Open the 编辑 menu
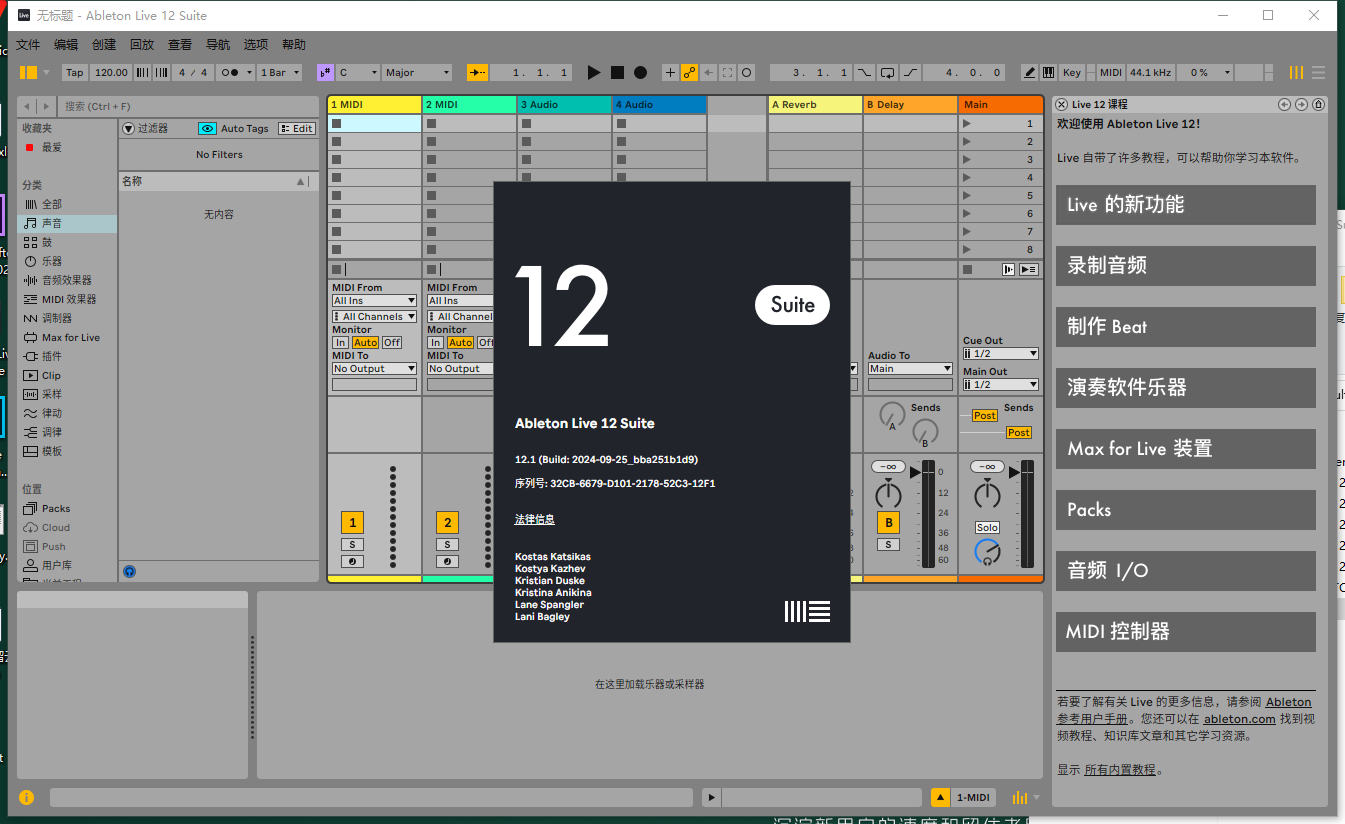This screenshot has height=824, width=1345. (x=66, y=44)
